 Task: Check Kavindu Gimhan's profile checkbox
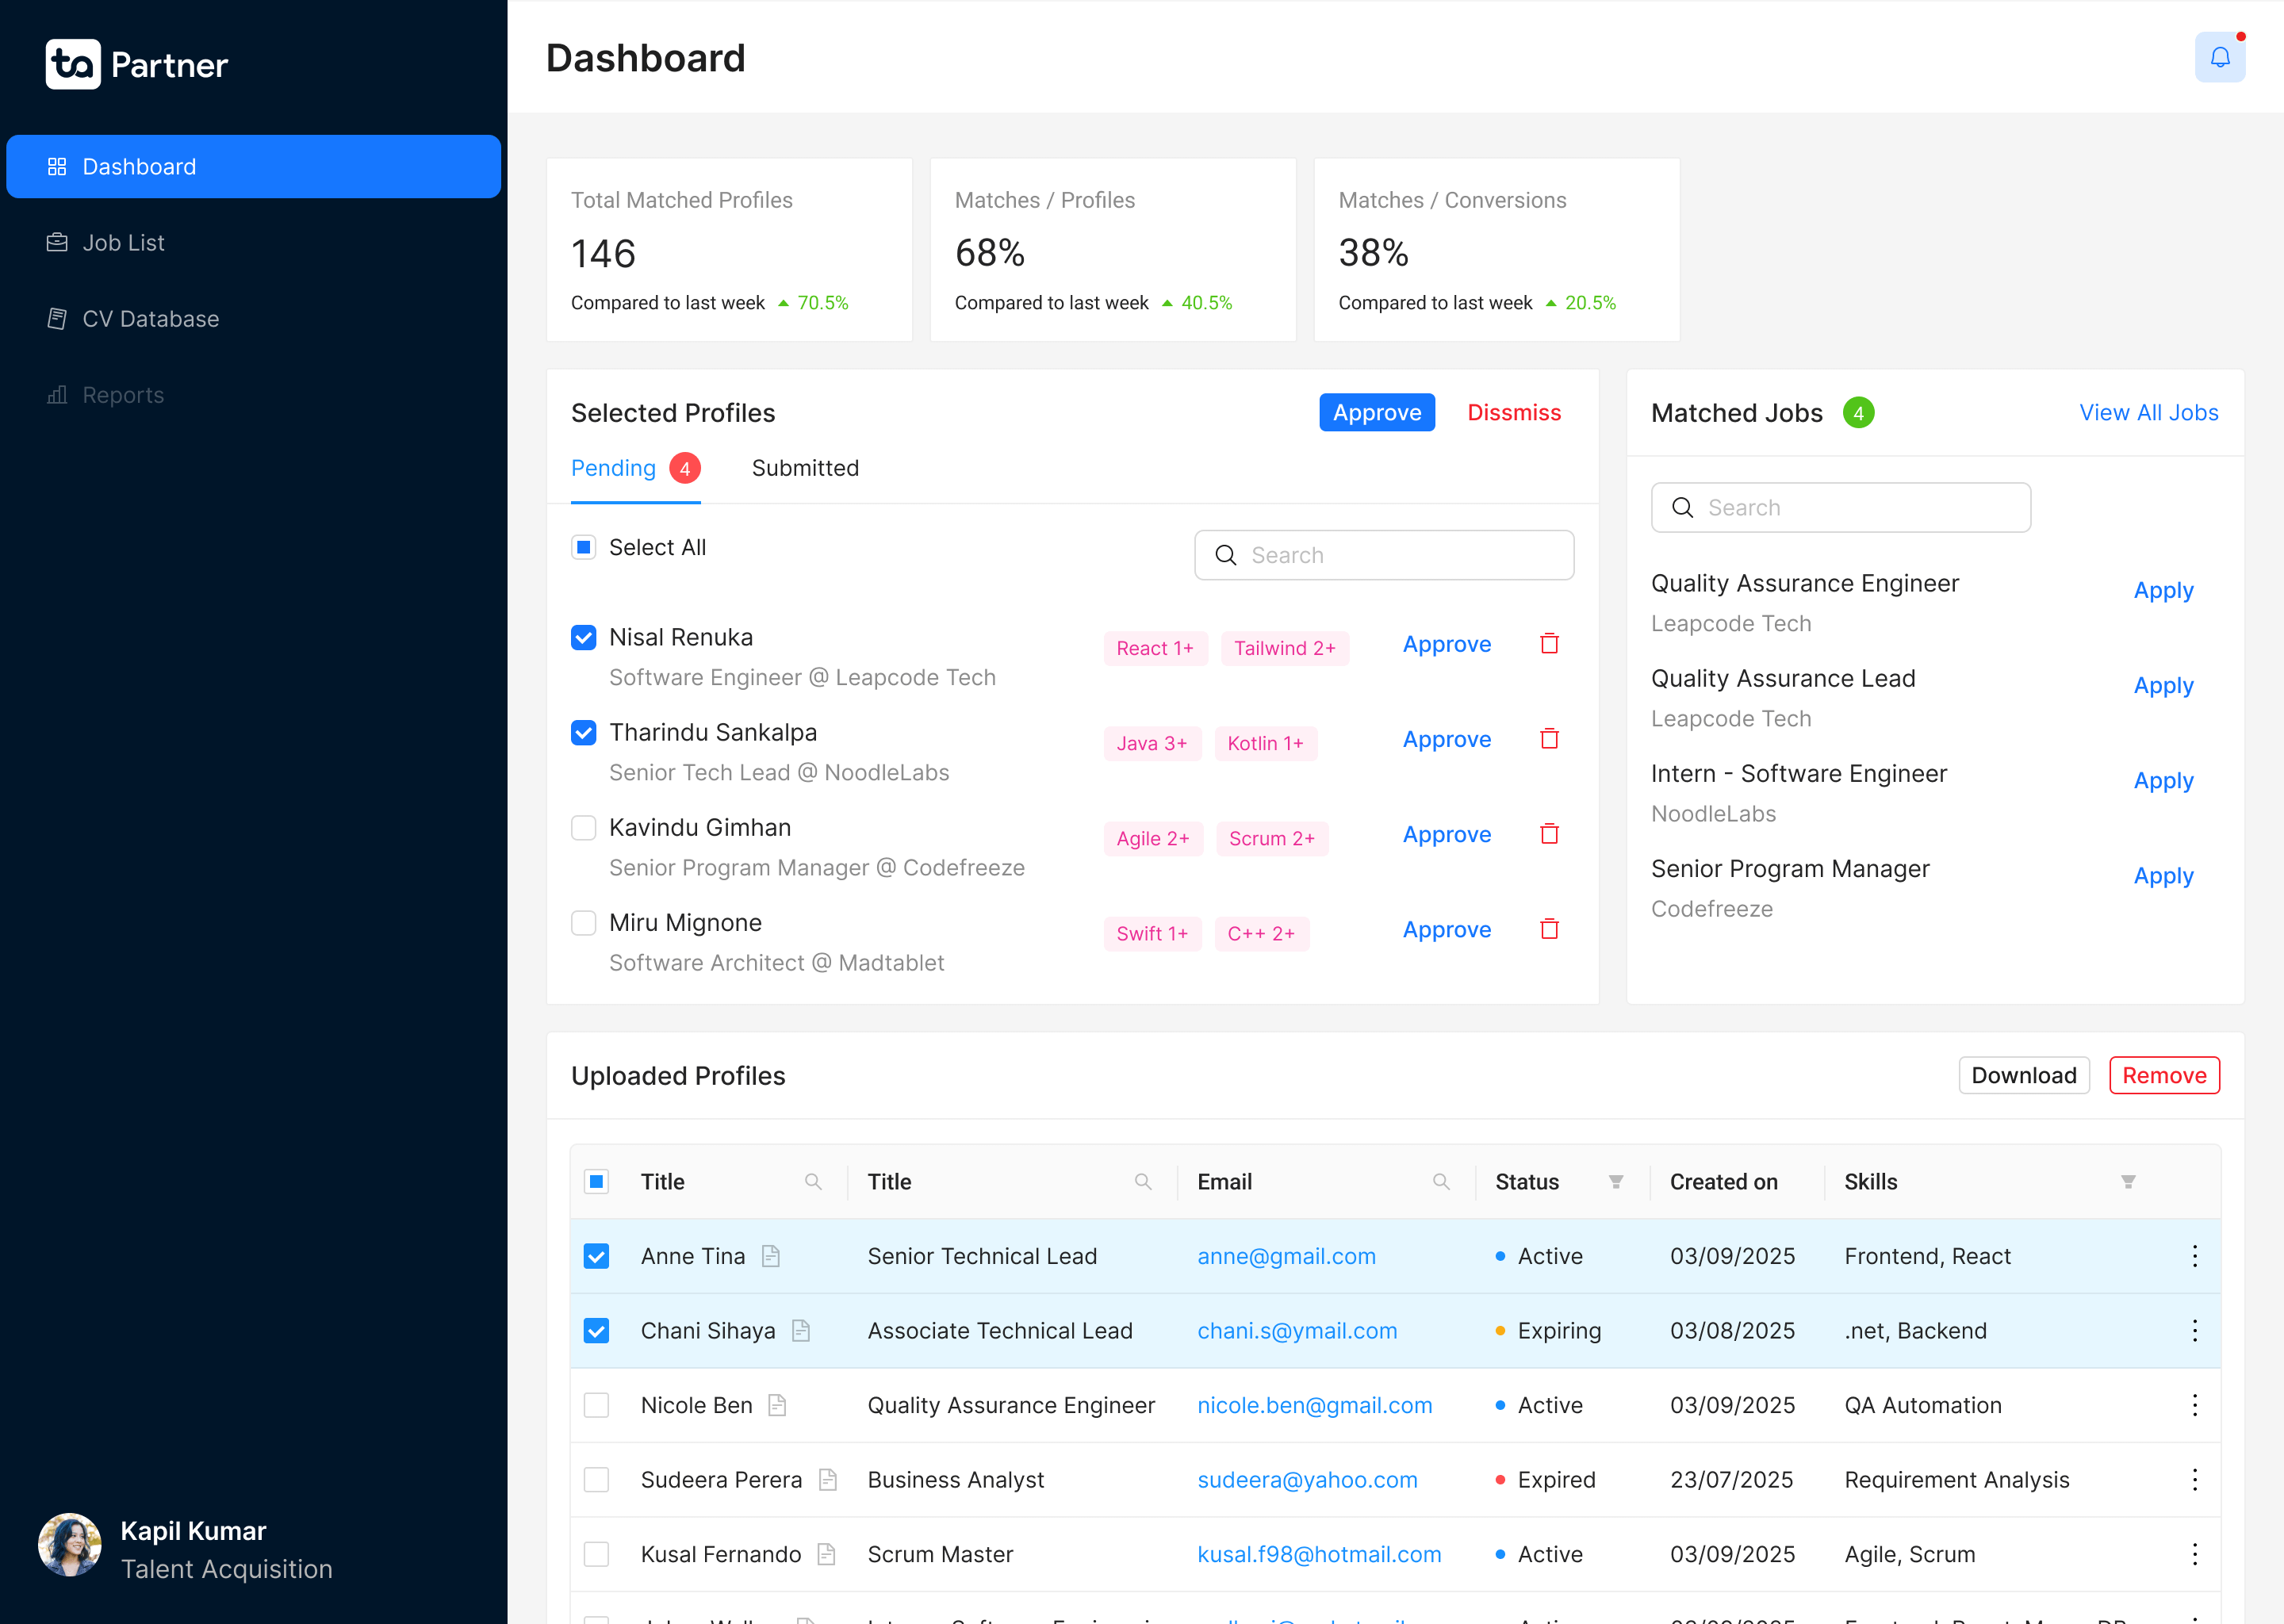pyautogui.click(x=584, y=828)
